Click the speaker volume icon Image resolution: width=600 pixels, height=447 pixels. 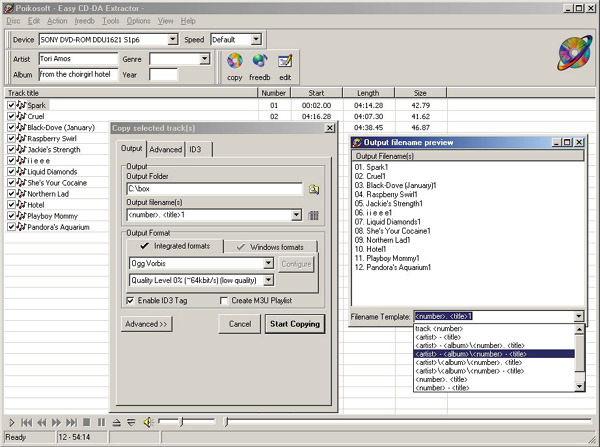point(148,423)
